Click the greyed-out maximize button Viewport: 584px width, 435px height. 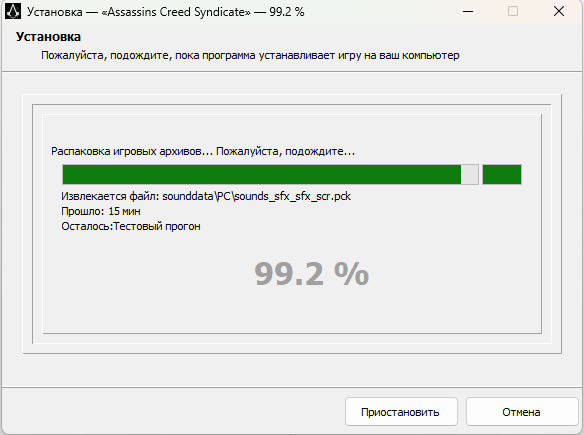pyautogui.click(x=513, y=11)
